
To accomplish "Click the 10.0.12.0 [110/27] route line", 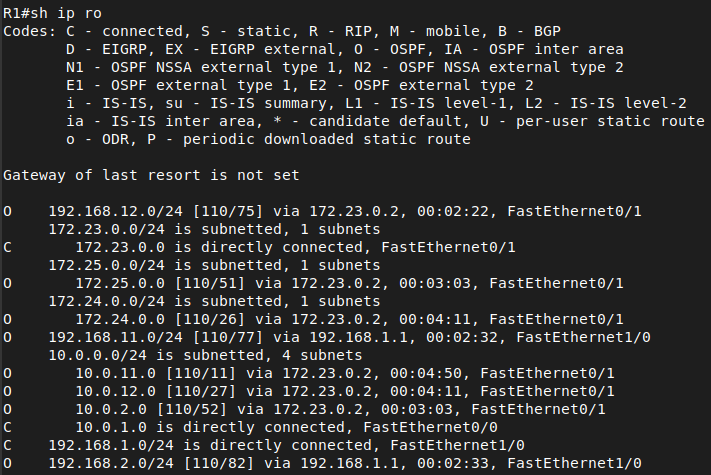I will pos(309,391).
